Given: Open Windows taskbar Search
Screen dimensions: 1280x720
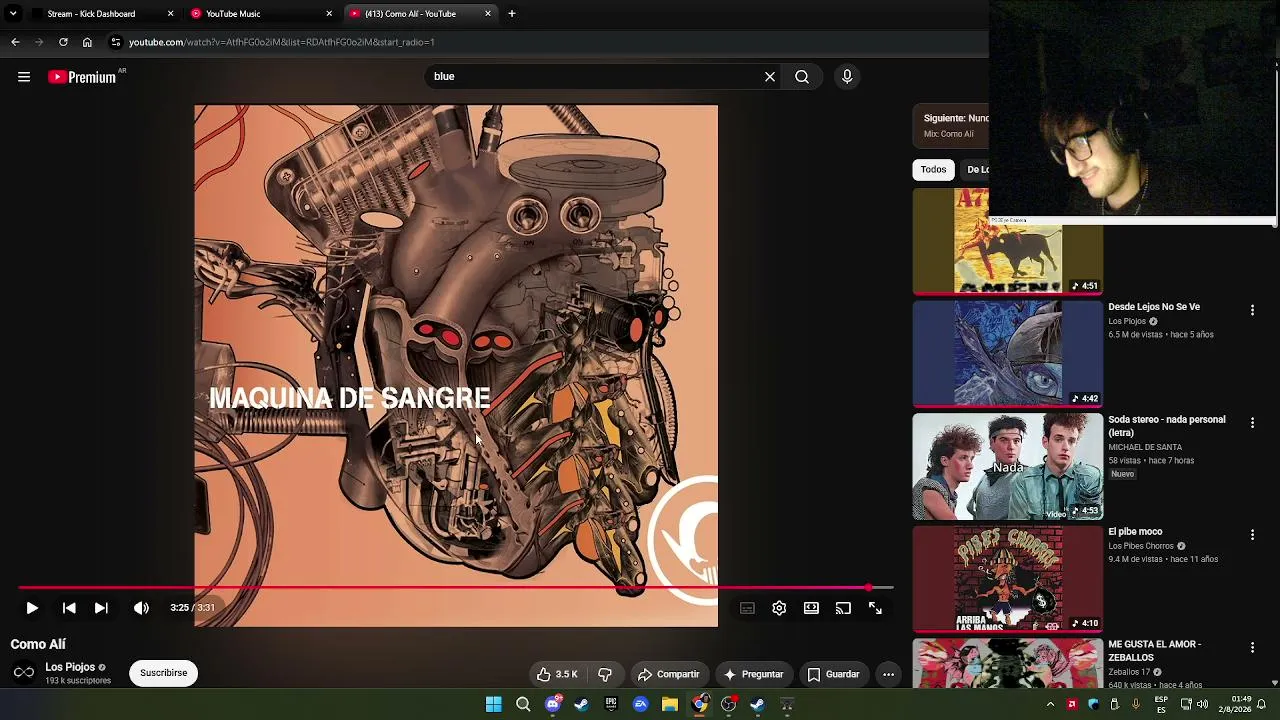Looking at the screenshot, I should (x=523, y=705).
